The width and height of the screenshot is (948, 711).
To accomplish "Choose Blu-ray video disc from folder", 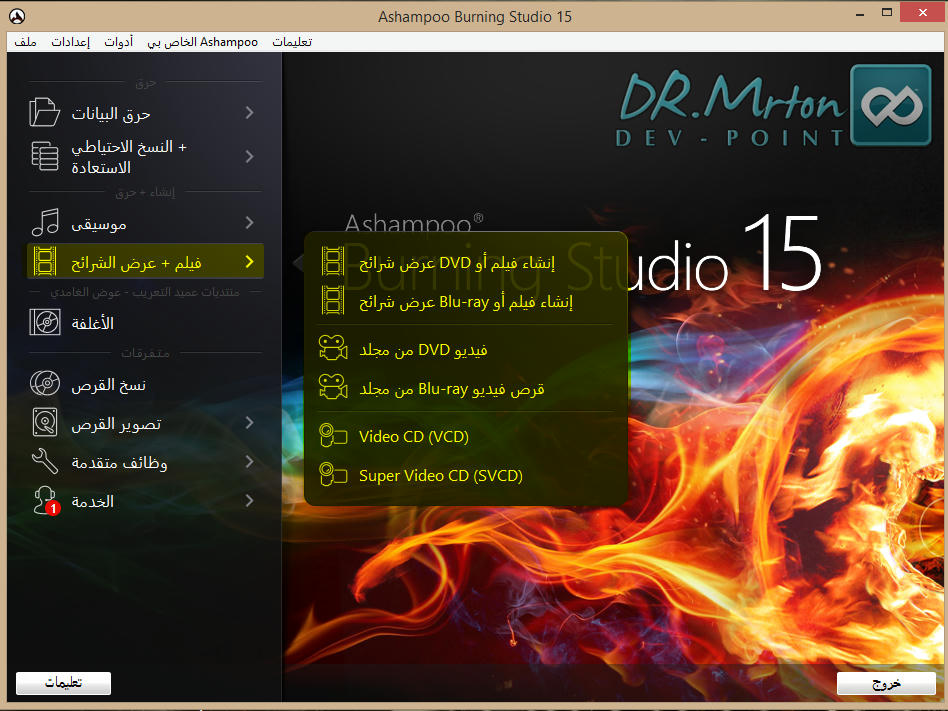I will (452, 389).
